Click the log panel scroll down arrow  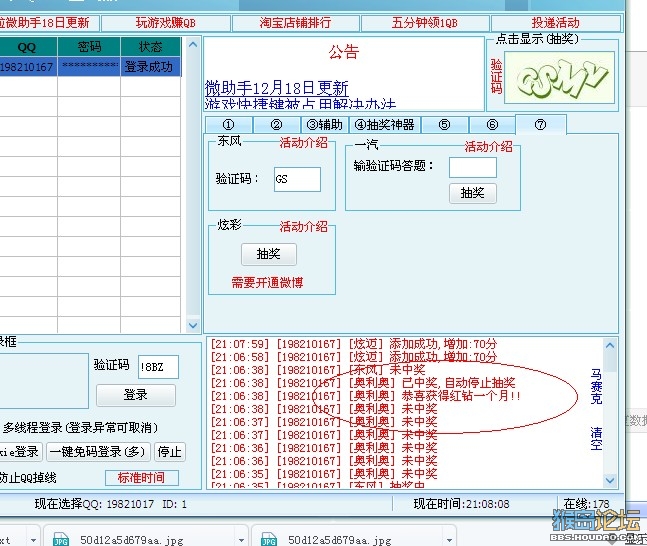tap(610, 480)
